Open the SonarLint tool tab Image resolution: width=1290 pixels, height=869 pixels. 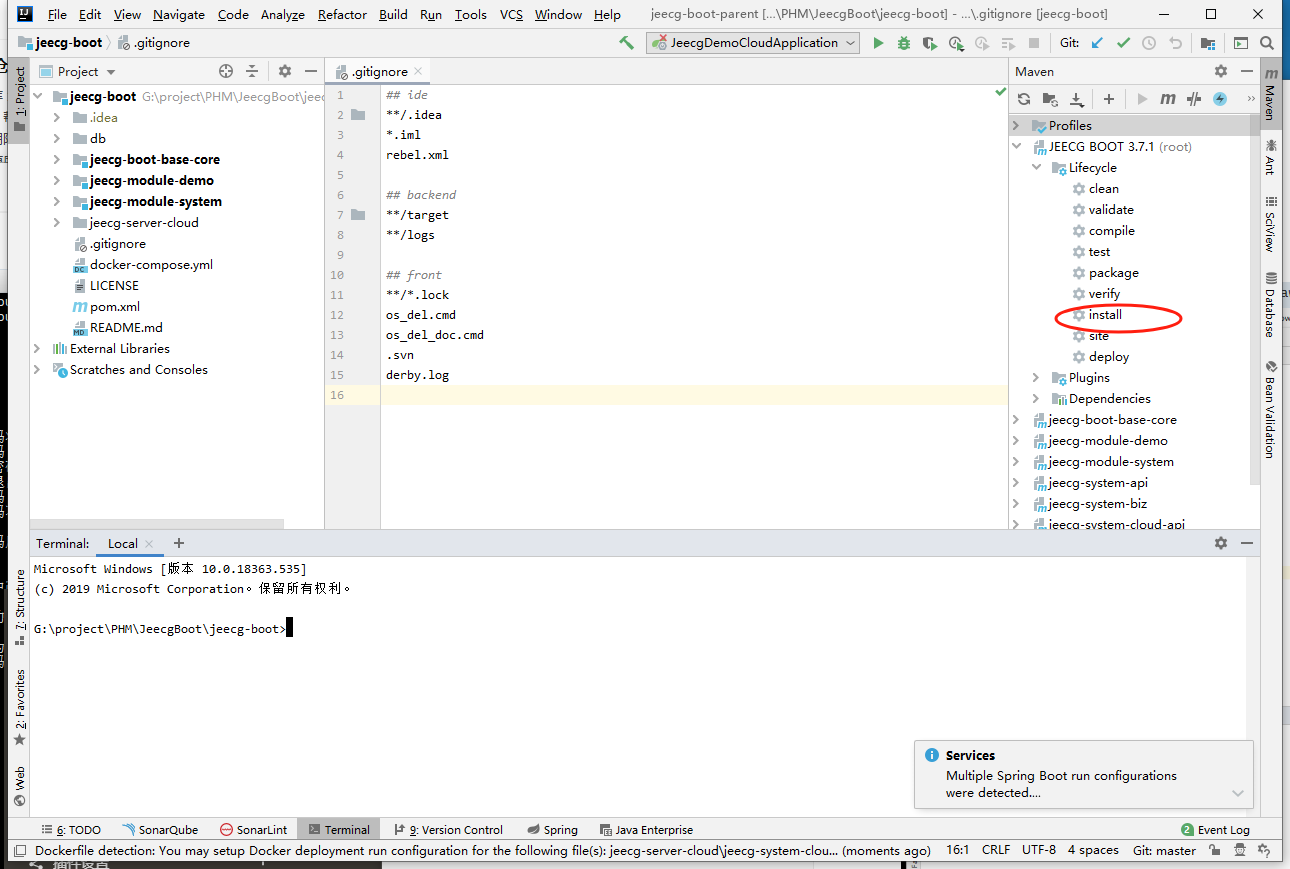point(254,830)
